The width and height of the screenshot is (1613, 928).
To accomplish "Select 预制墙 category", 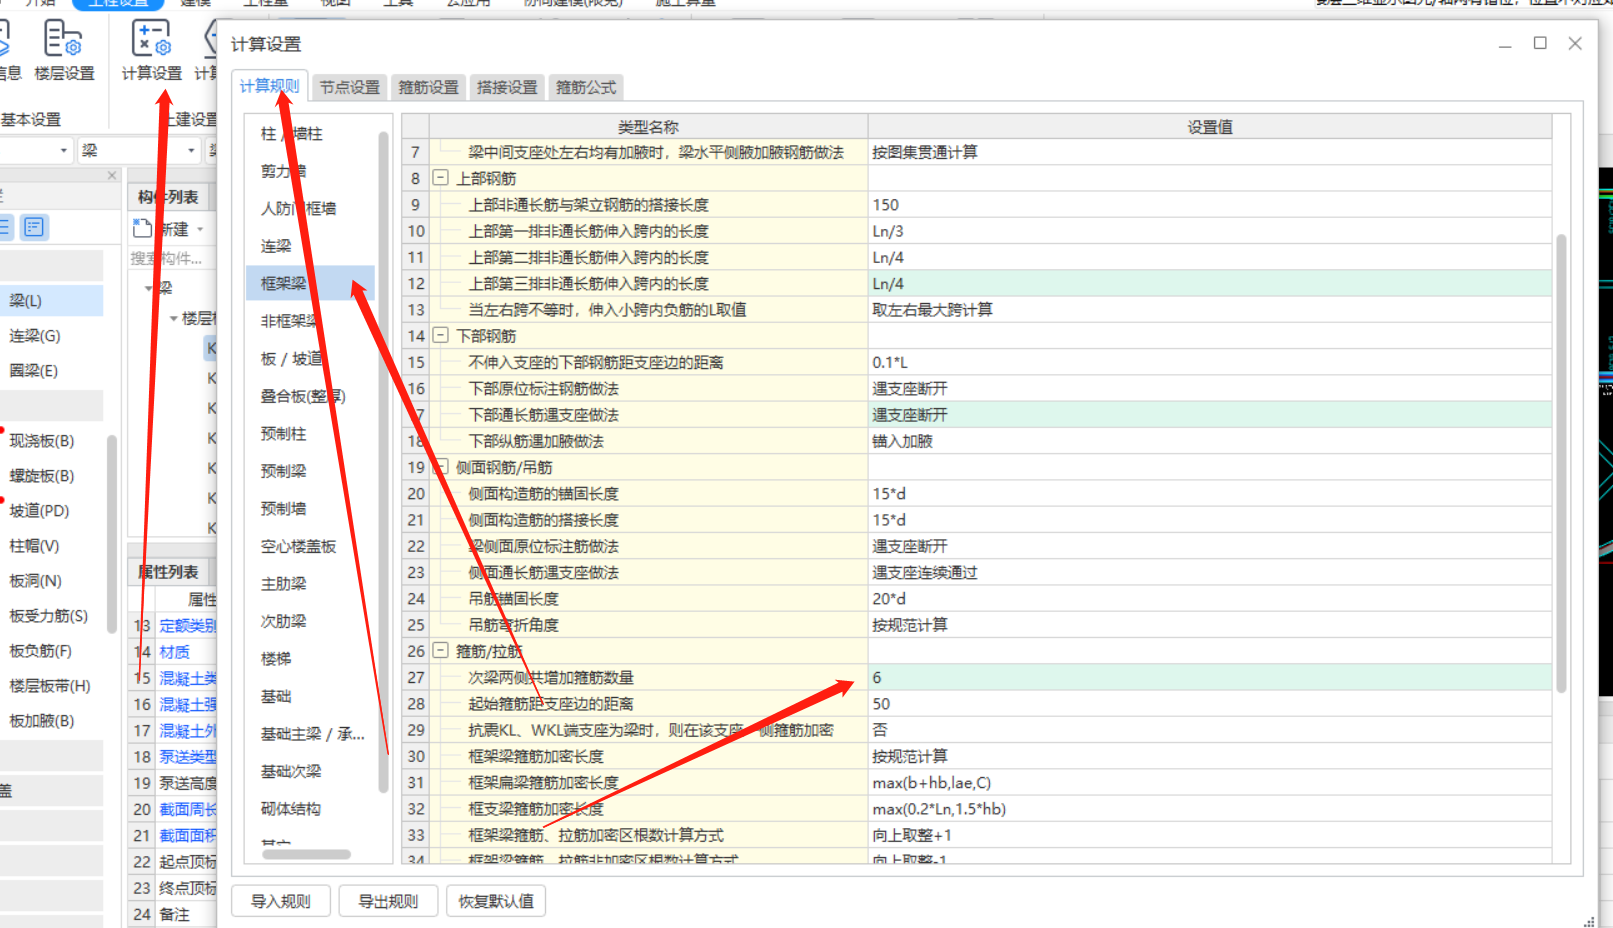I will [283, 508].
